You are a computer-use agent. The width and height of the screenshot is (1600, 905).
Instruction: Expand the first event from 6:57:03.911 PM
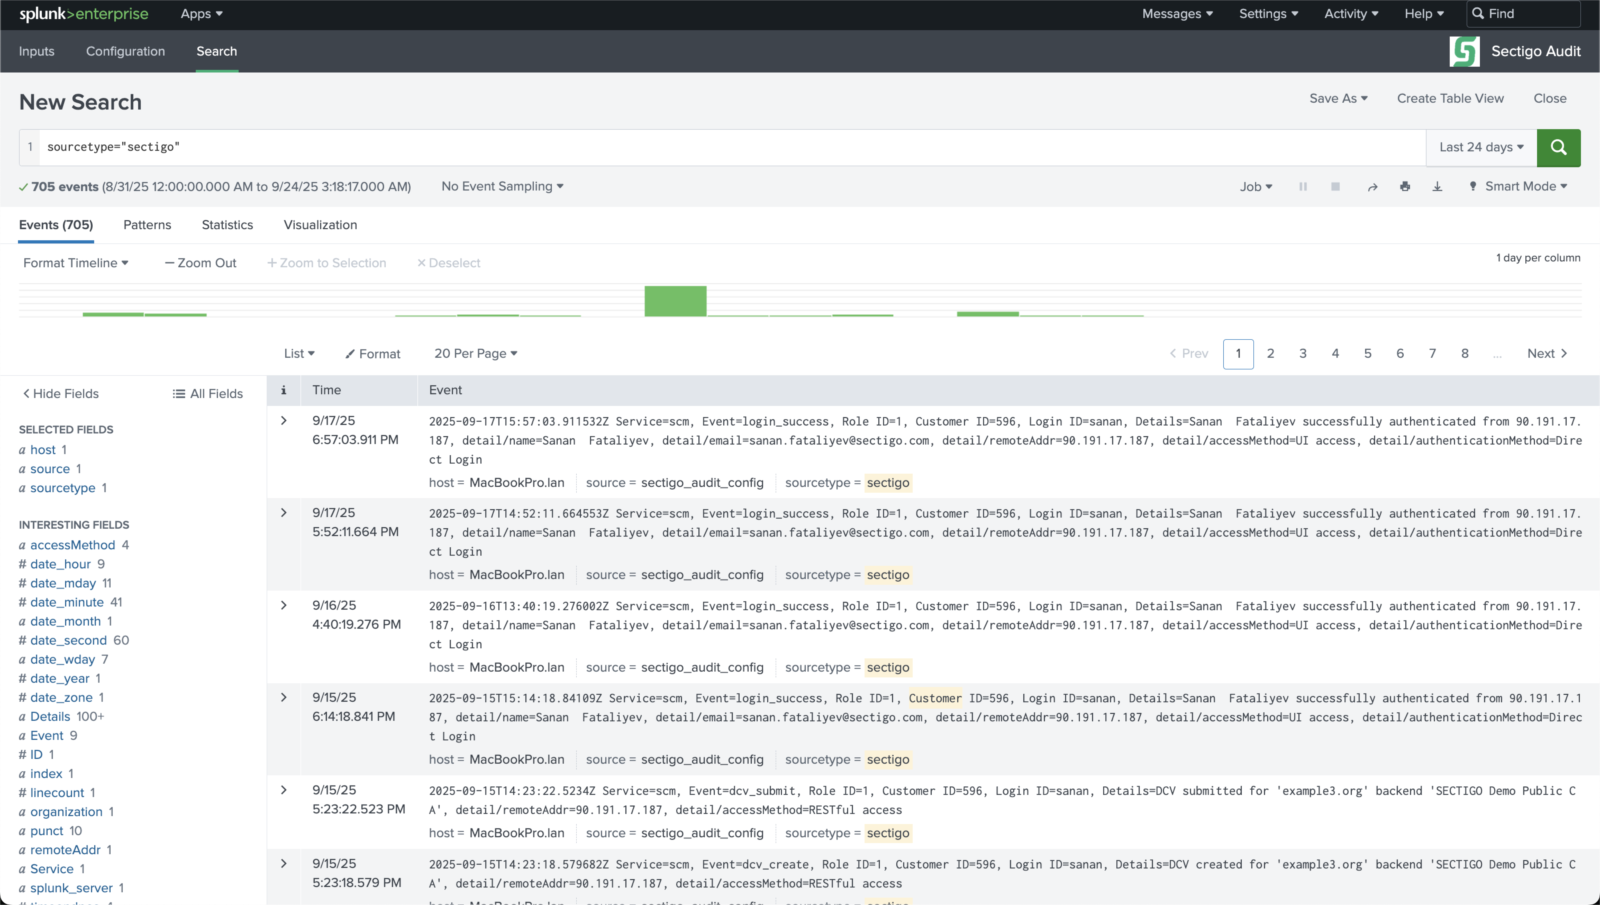pyautogui.click(x=284, y=421)
